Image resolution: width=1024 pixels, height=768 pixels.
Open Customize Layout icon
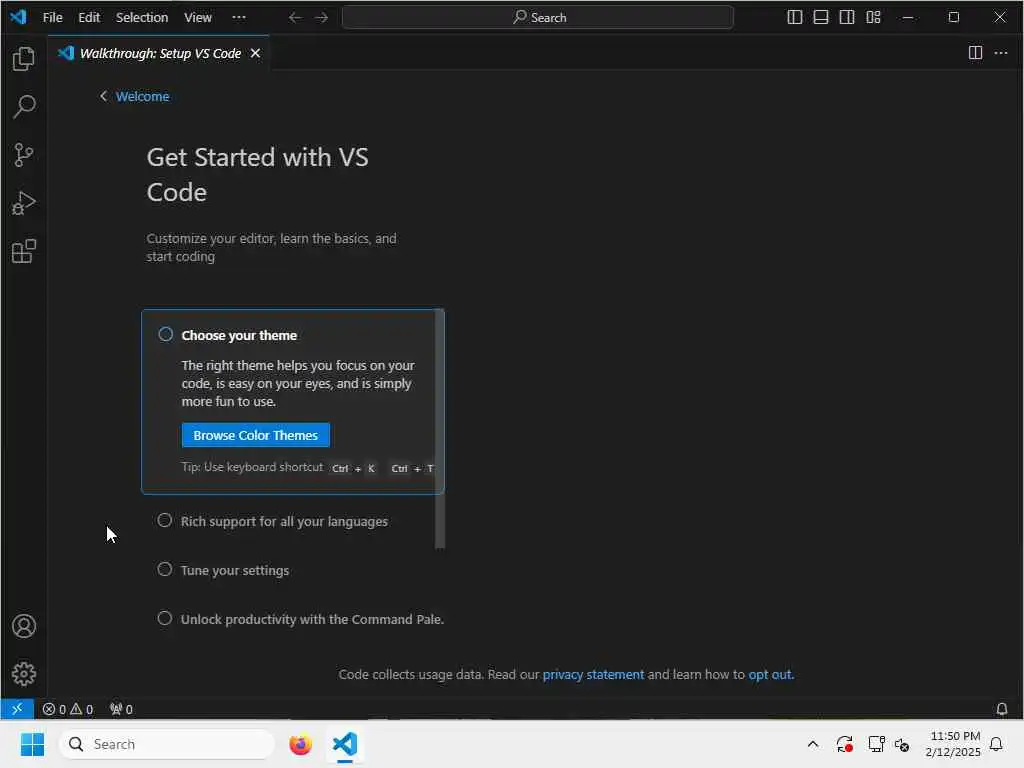873,18
